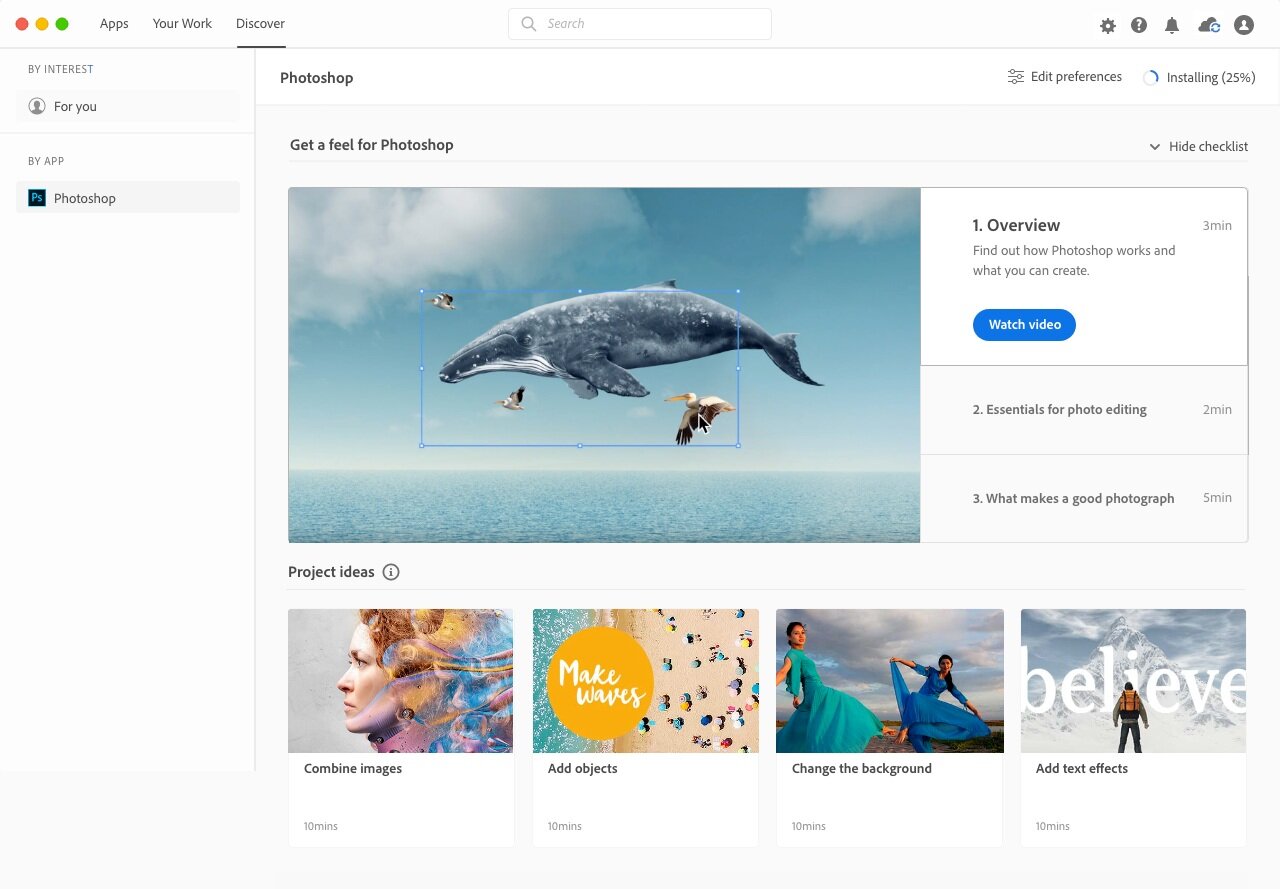Image resolution: width=1280 pixels, height=889 pixels.
Task: Click the Add text effects title text
Action: click(1082, 769)
